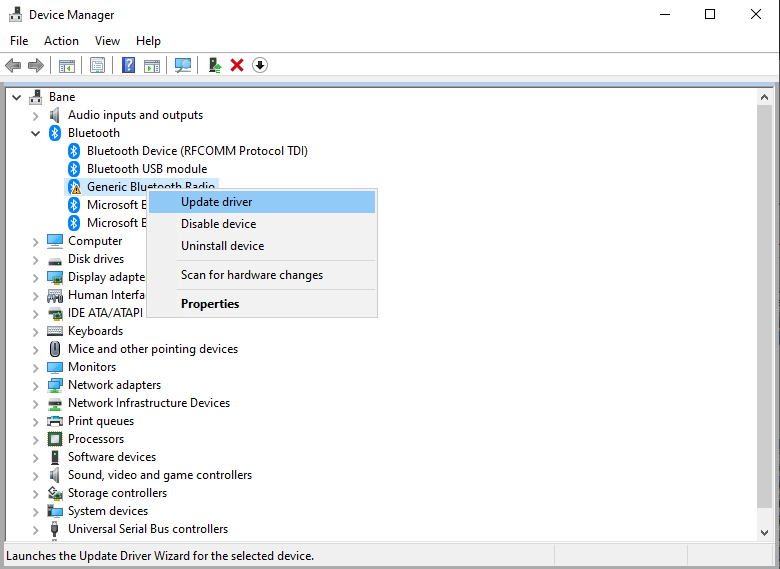The width and height of the screenshot is (780, 569).
Task: Expand the Monitors category
Action: (35, 368)
